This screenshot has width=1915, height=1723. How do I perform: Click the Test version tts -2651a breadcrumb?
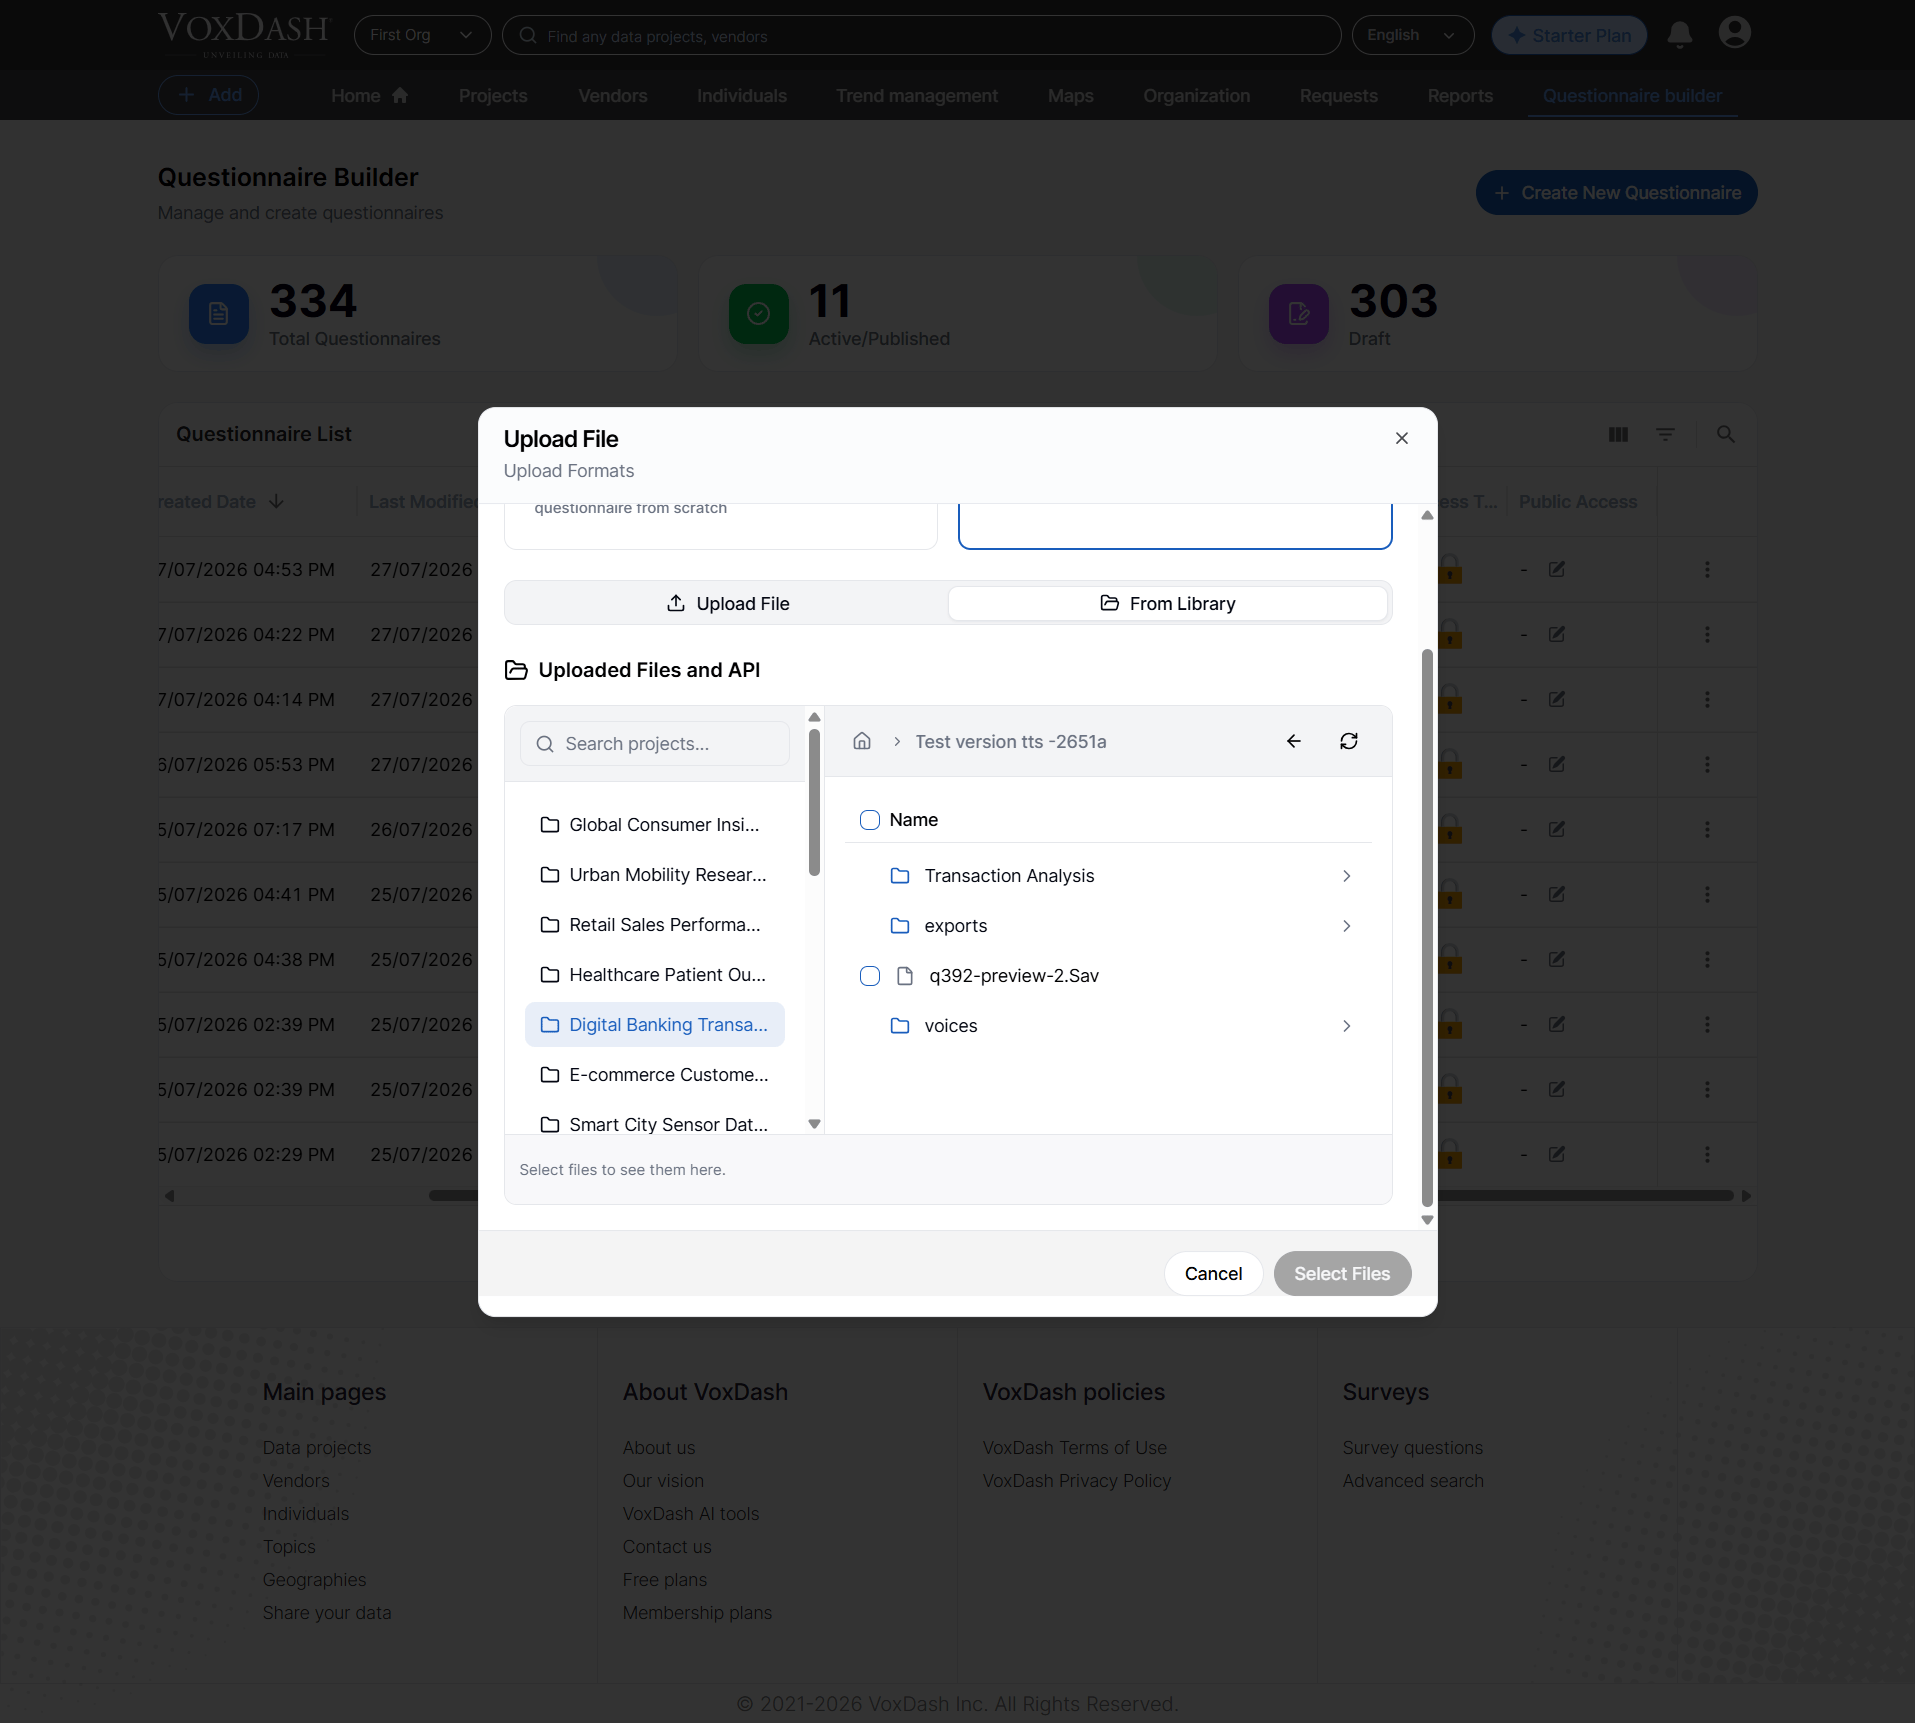click(x=1010, y=741)
